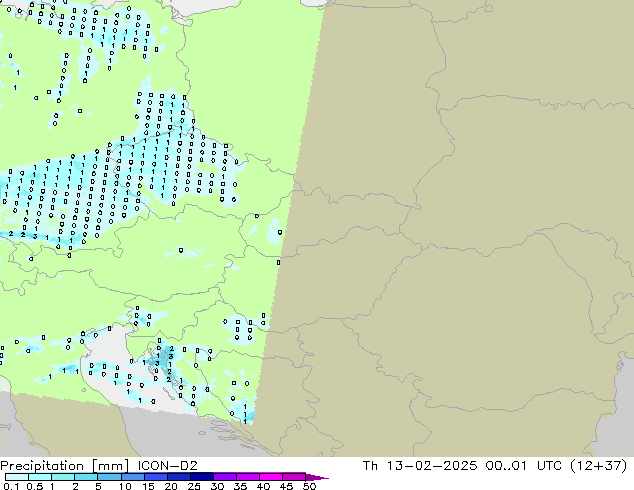This screenshot has height=490, width=634.
Task: Select the 10–15 mm blue legend swatch
Action: (132, 477)
